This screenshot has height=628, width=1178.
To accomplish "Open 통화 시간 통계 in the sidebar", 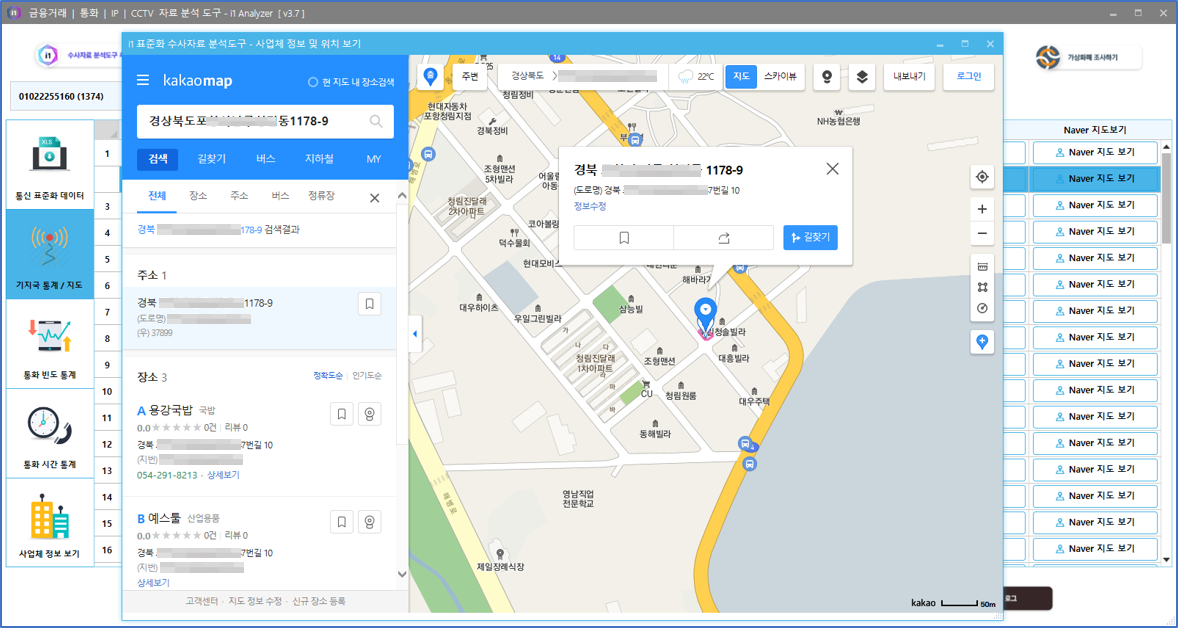I will (x=50, y=433).
